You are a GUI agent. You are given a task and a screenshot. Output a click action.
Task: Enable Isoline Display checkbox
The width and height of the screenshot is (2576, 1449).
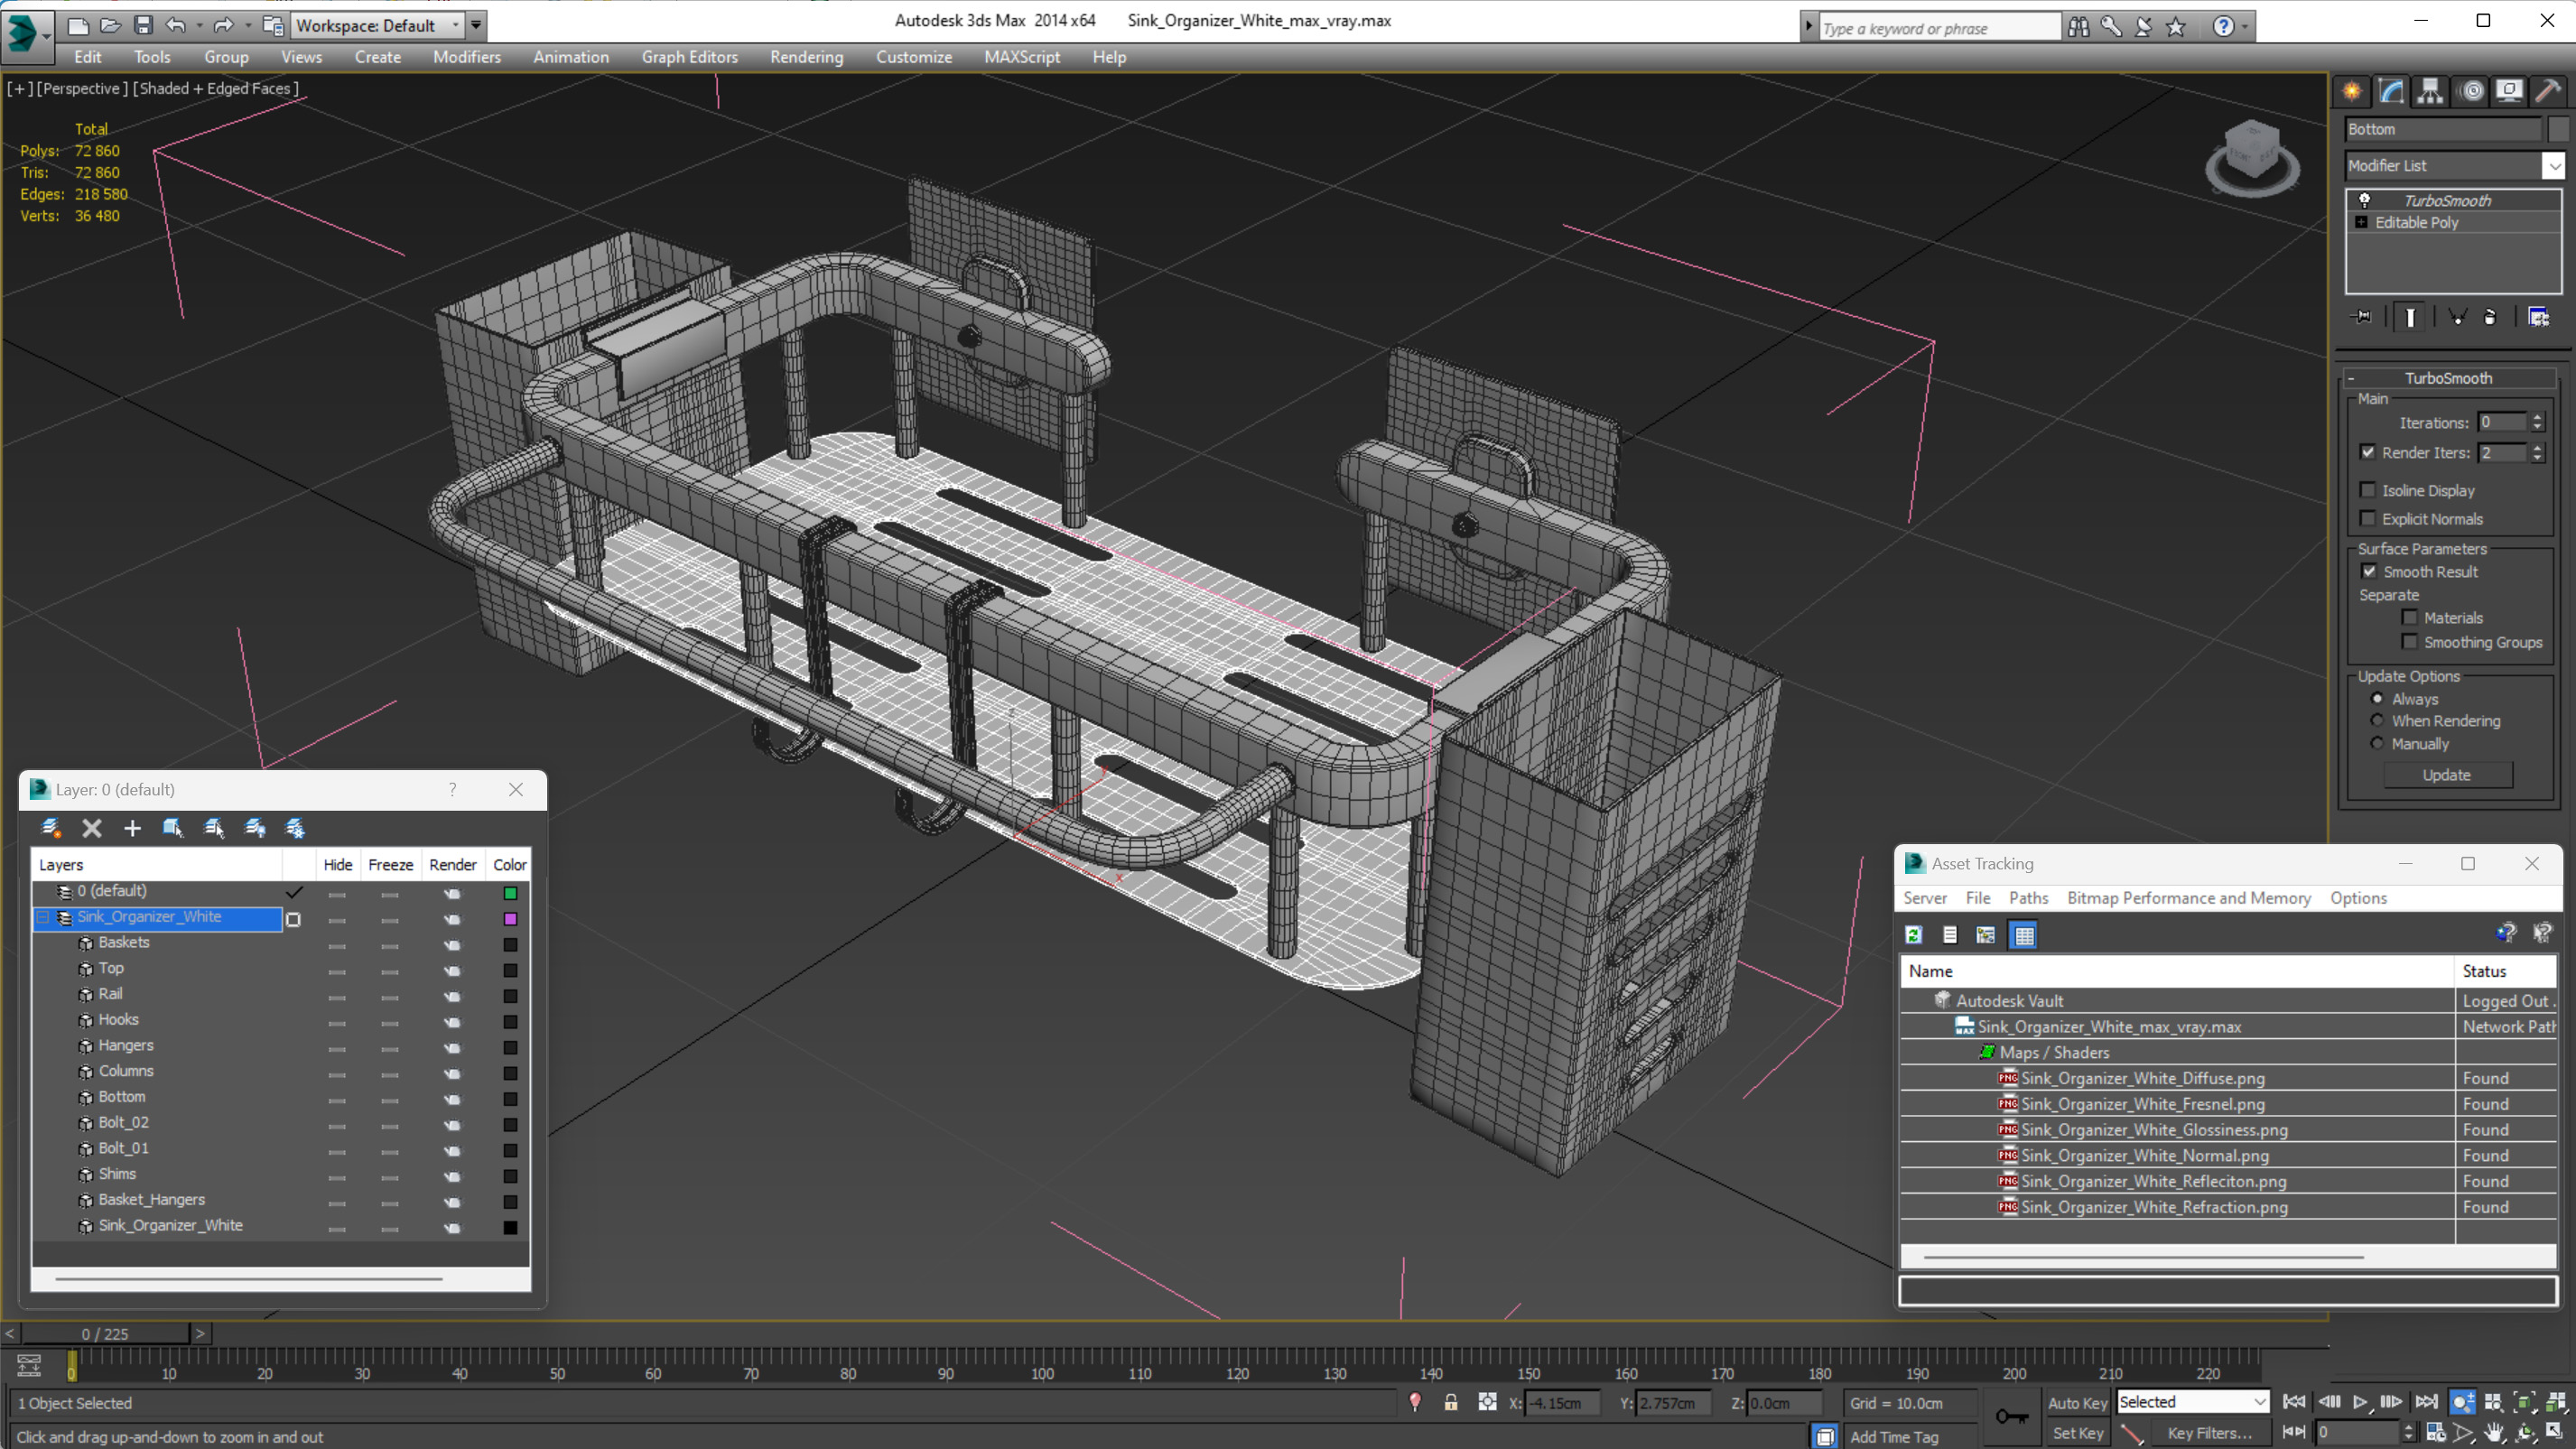click(x=2367, y=490)
